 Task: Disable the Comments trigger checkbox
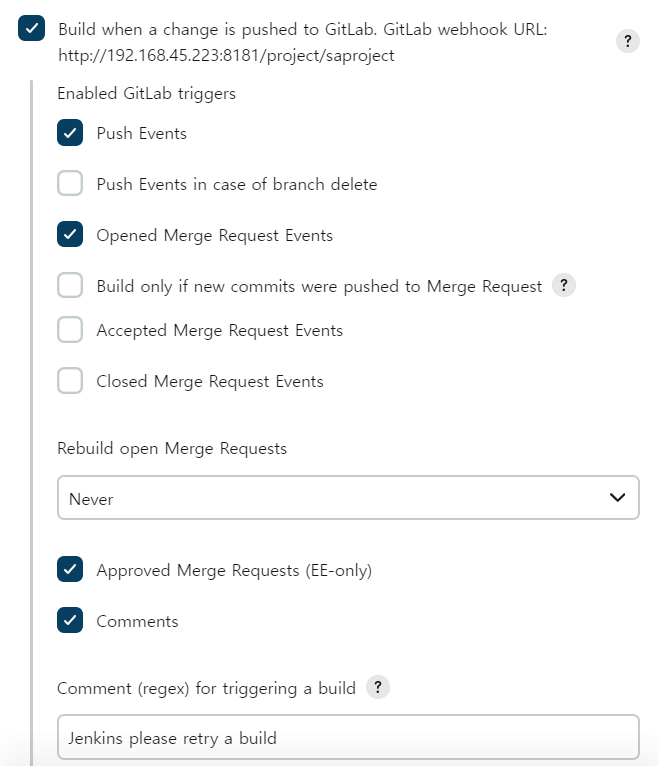[70, 621]
